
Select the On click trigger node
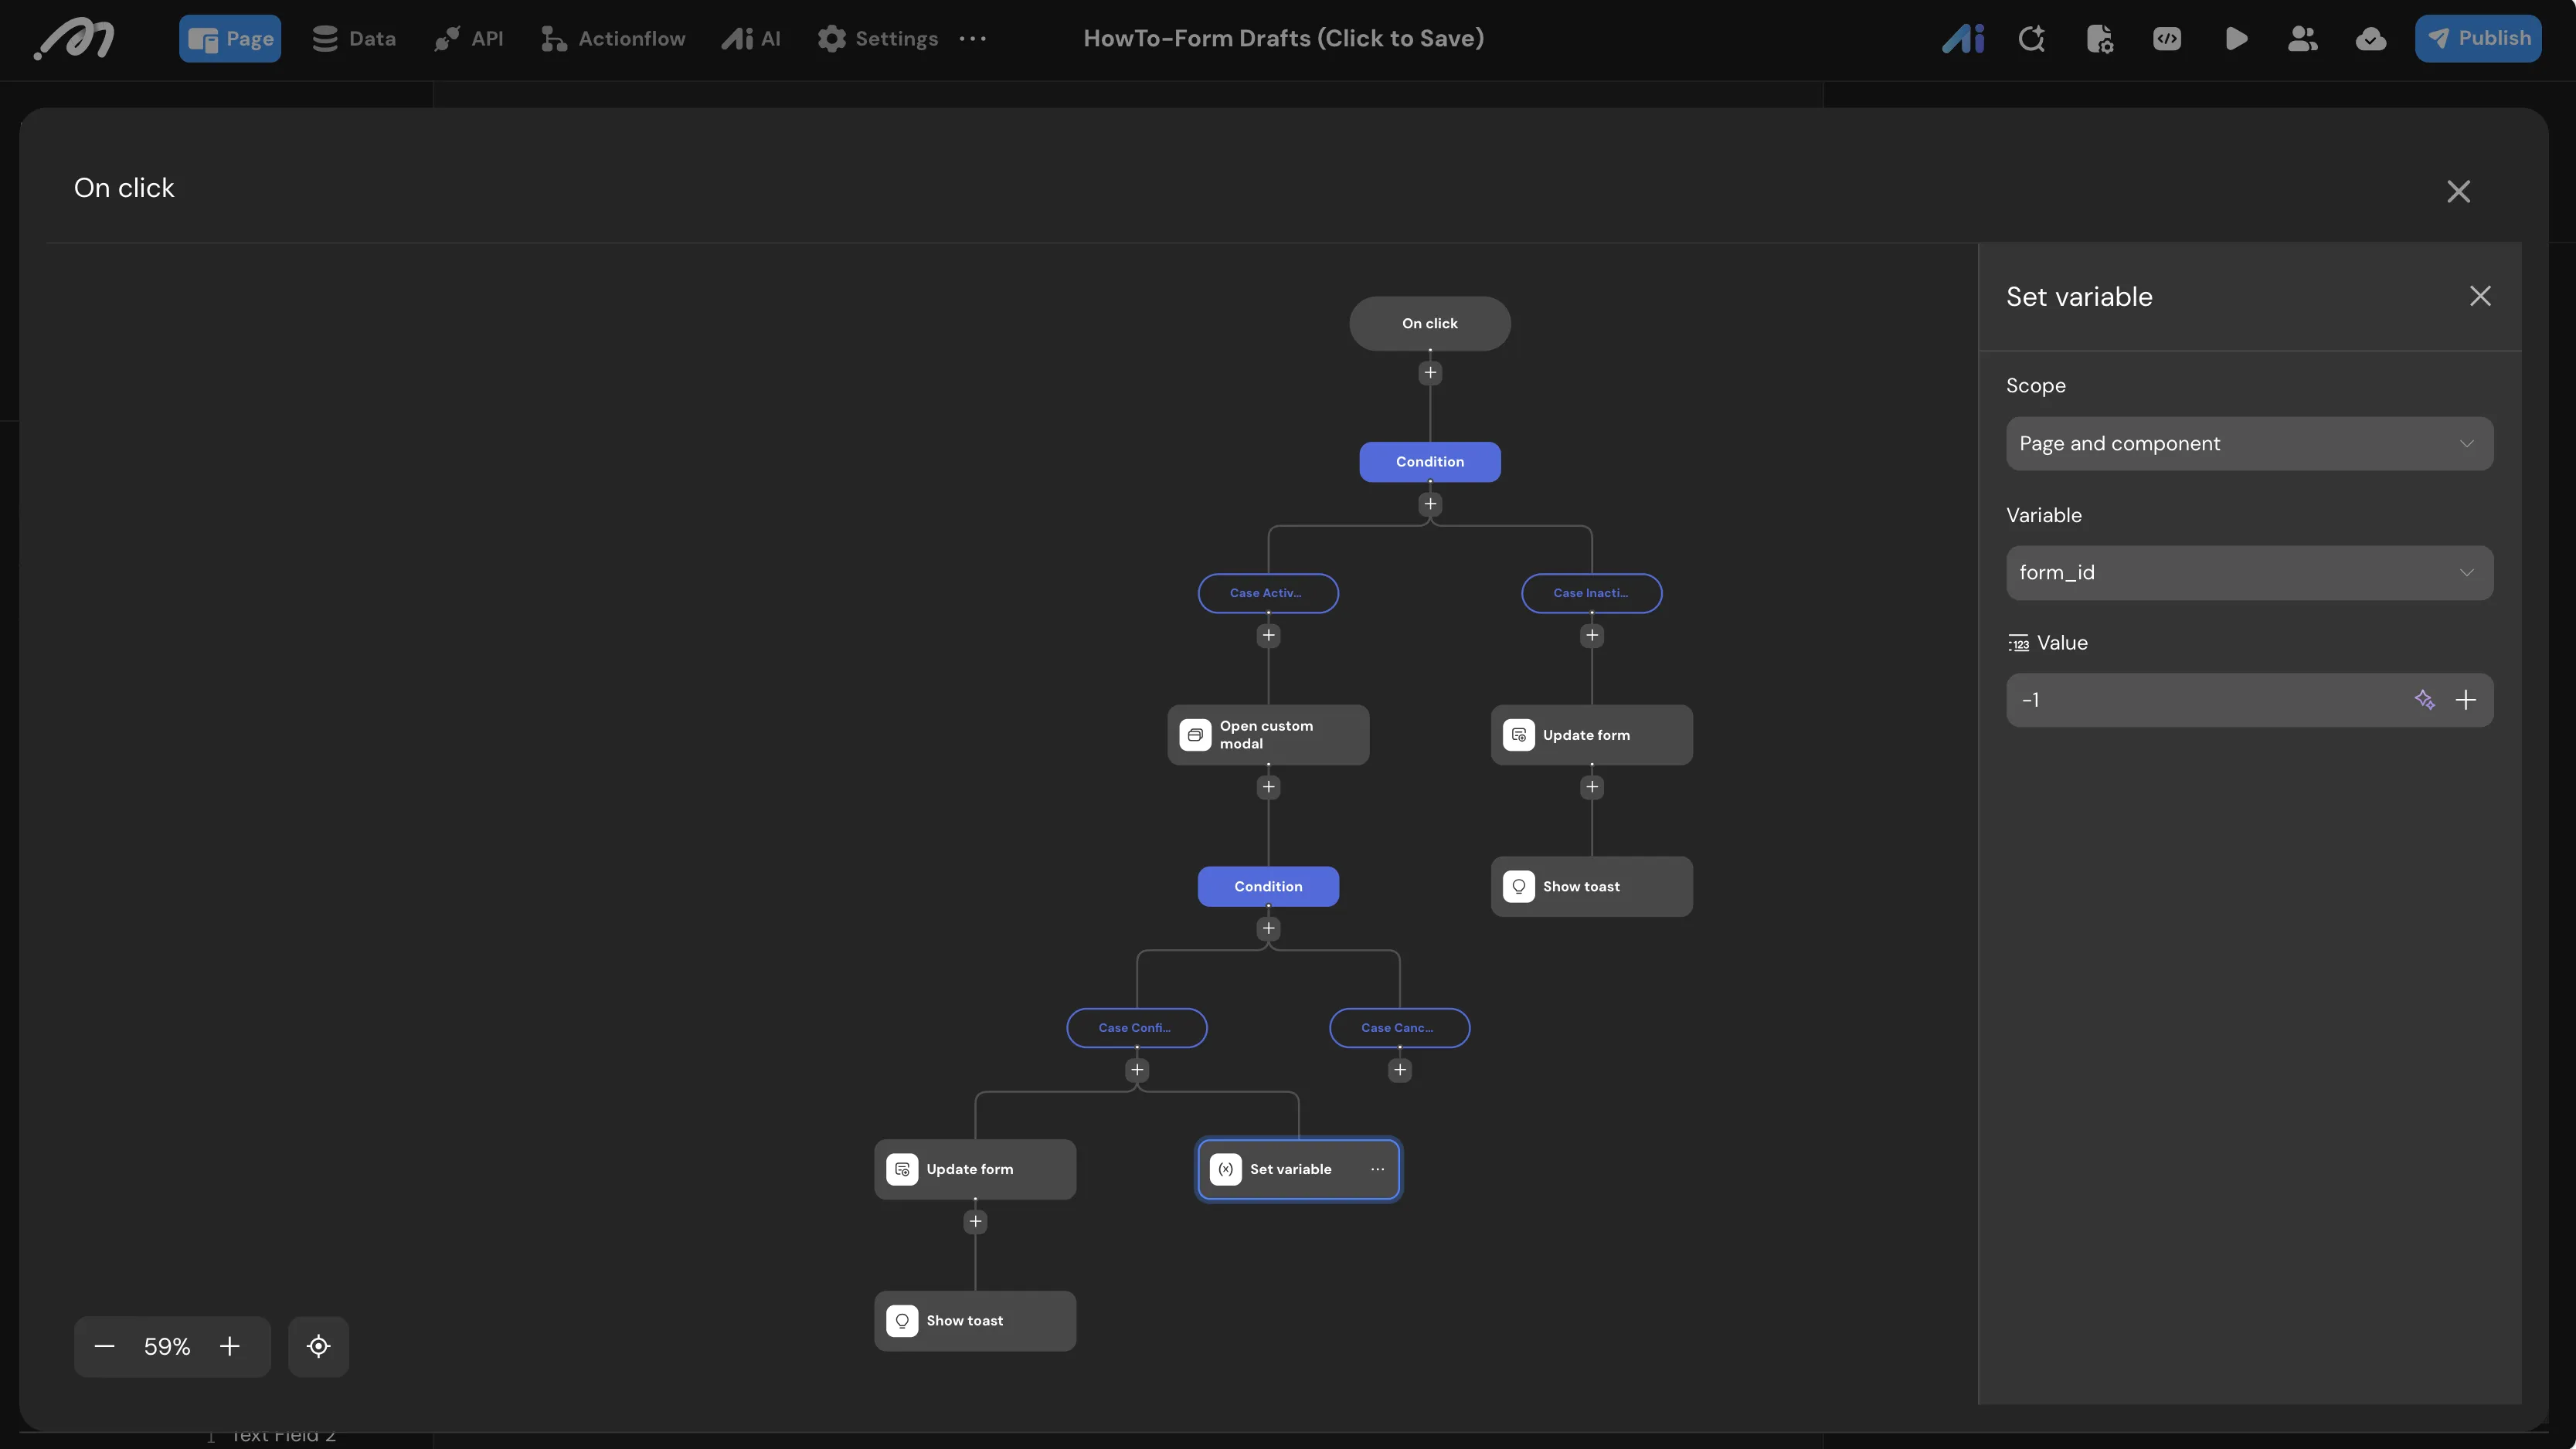click(1429, 323)
